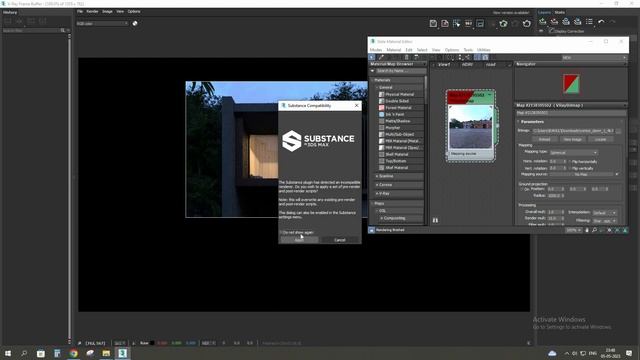This screenshot has height=360, width=640.
Task: Click the Locate button
Action: [x=600, y=140]
